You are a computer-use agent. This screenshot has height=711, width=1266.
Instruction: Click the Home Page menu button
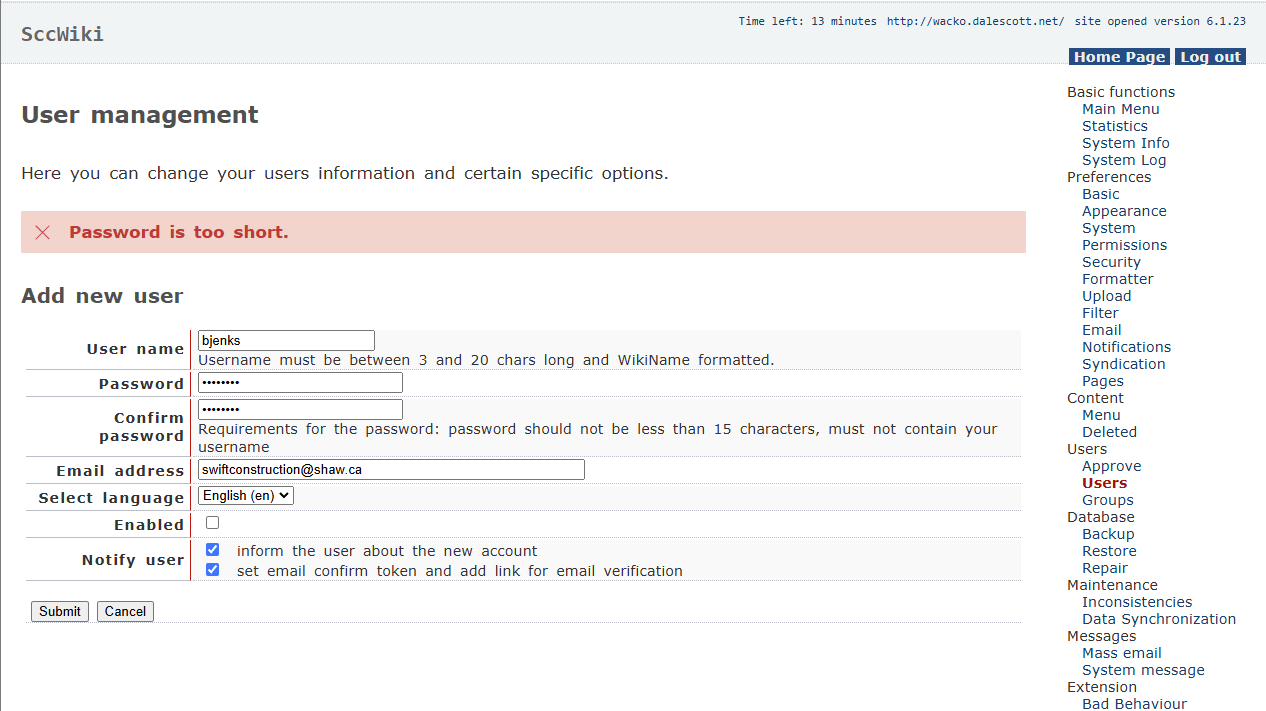coord(1119,57)
